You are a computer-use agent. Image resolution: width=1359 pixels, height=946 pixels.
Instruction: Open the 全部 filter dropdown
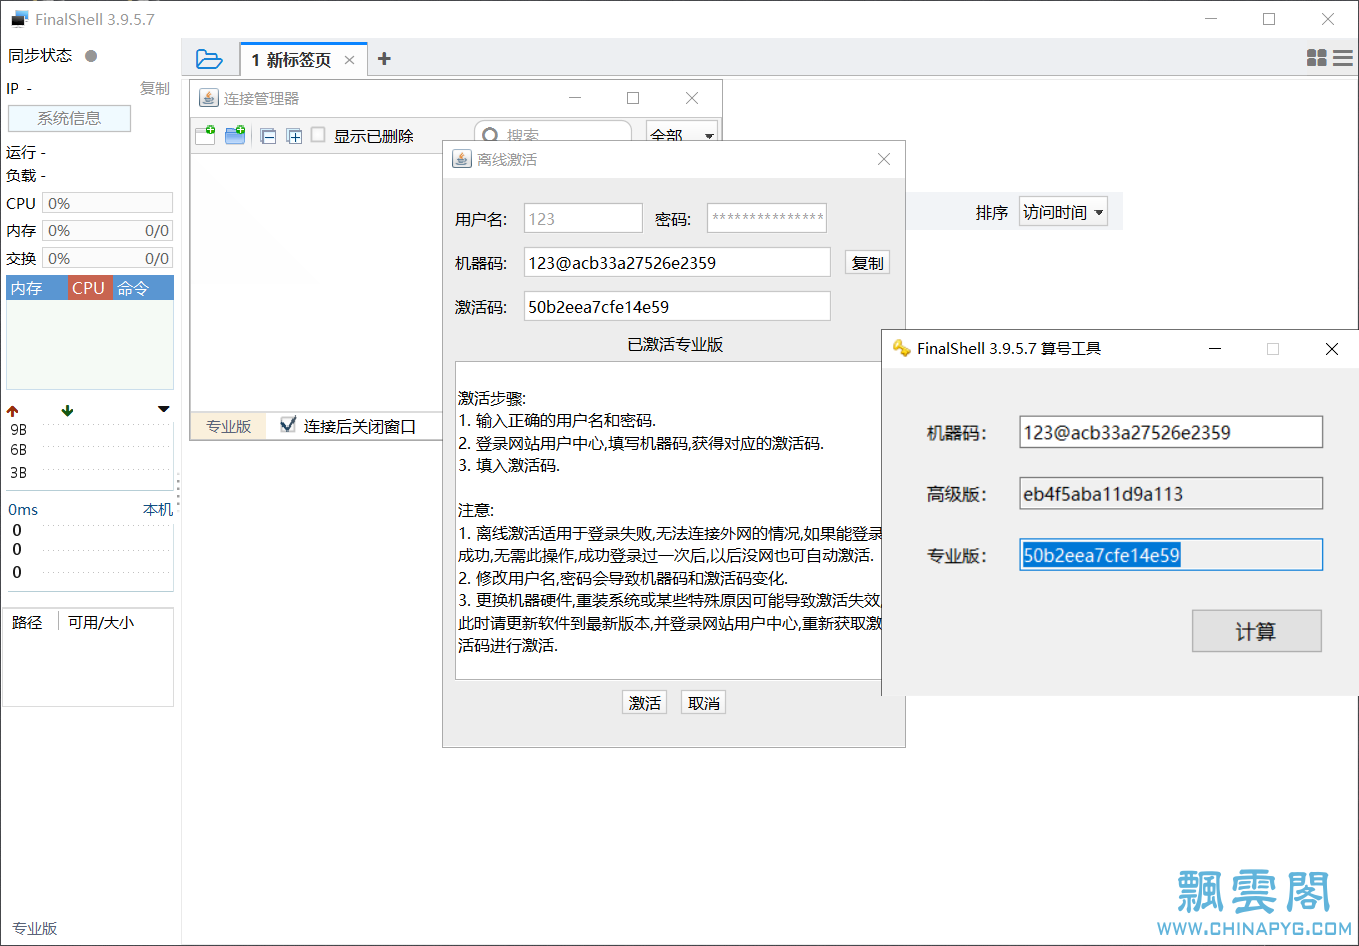point(682,133)
